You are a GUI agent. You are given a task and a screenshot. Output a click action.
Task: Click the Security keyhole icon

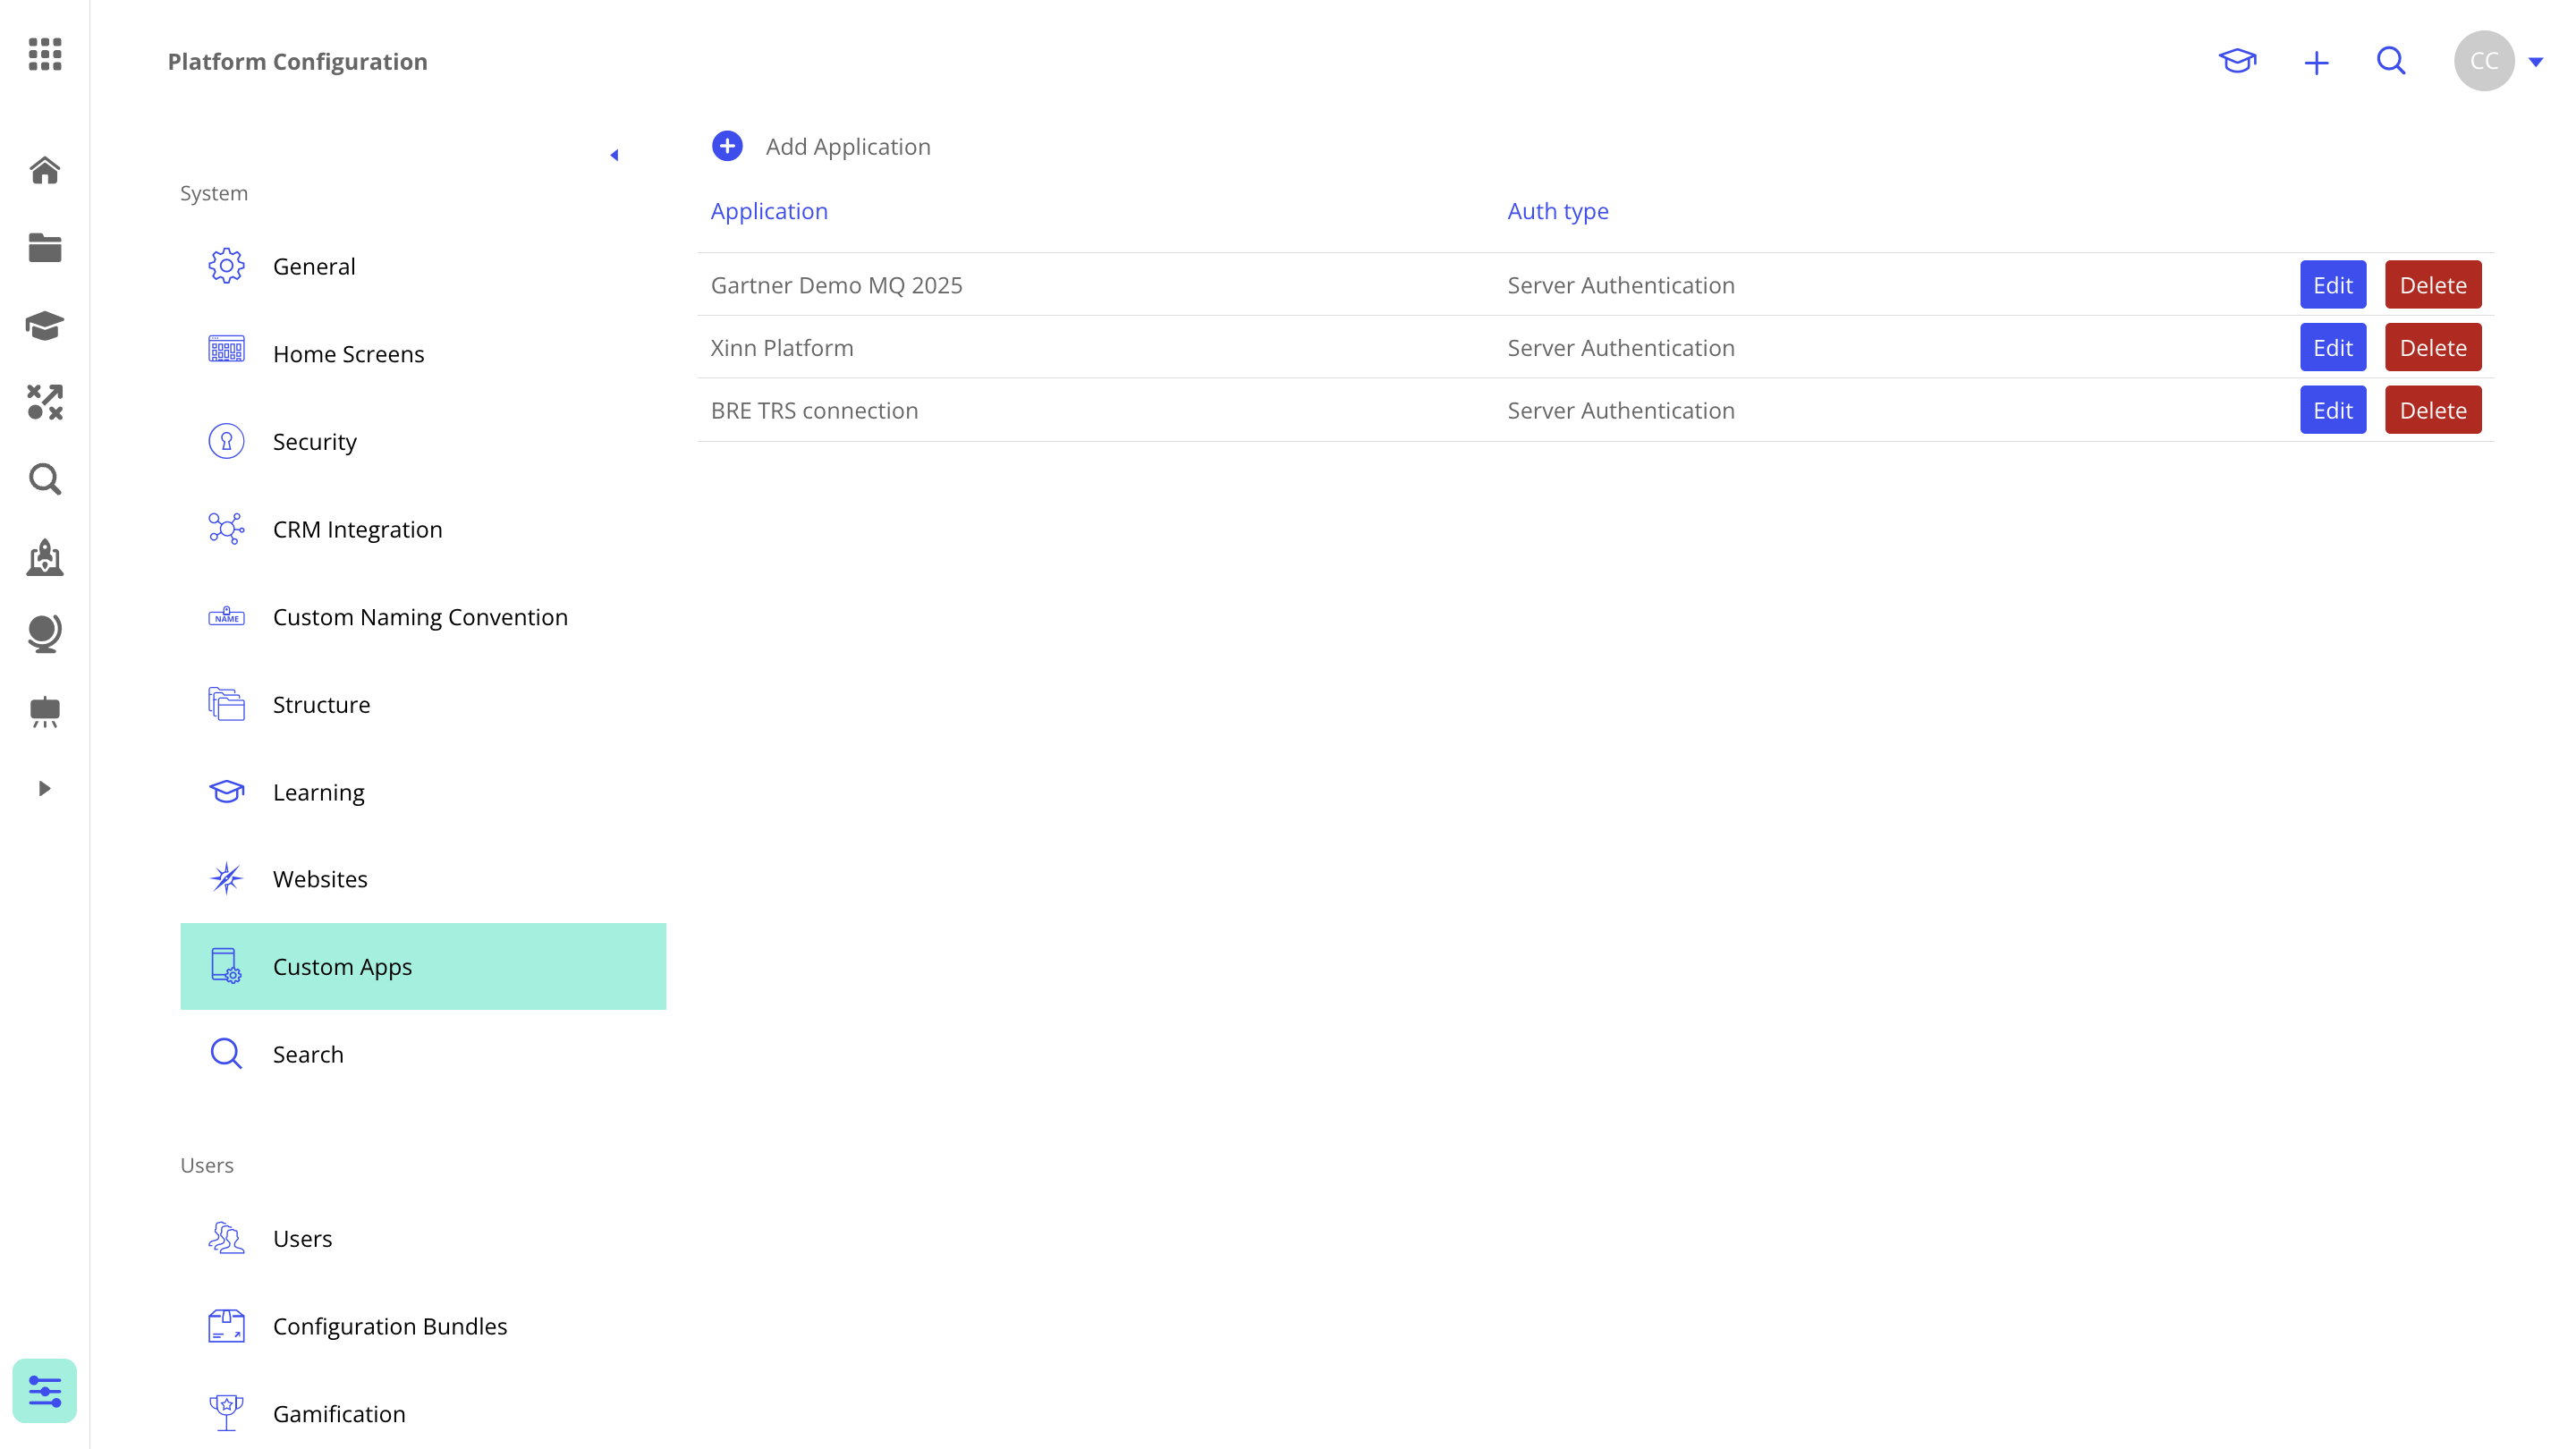click(x=226, y=441)
